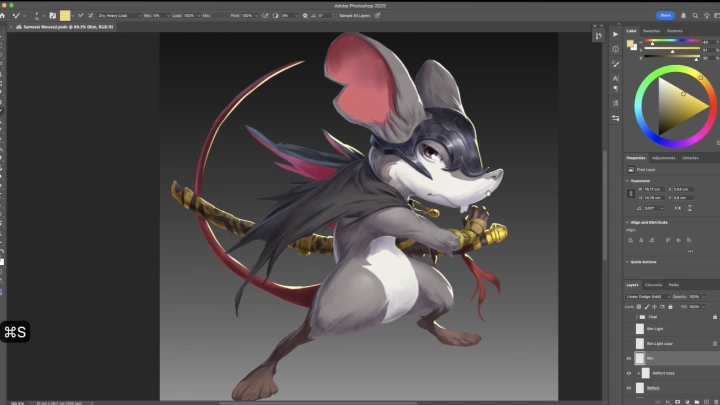
Task: Switch to the Swatches tab
Action: (x=651, y=31)
